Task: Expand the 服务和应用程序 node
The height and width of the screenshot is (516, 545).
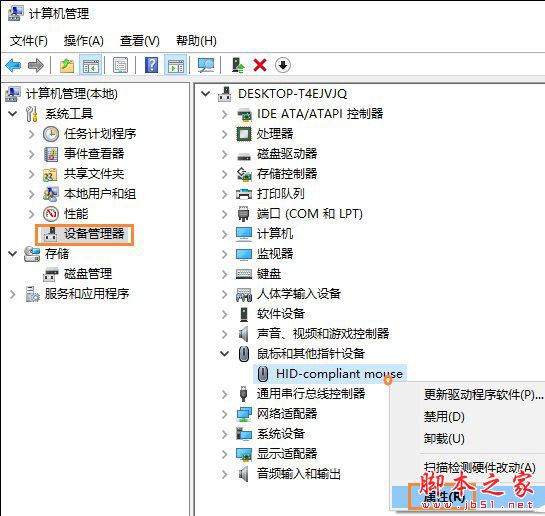Action: (x=13, y=295)
